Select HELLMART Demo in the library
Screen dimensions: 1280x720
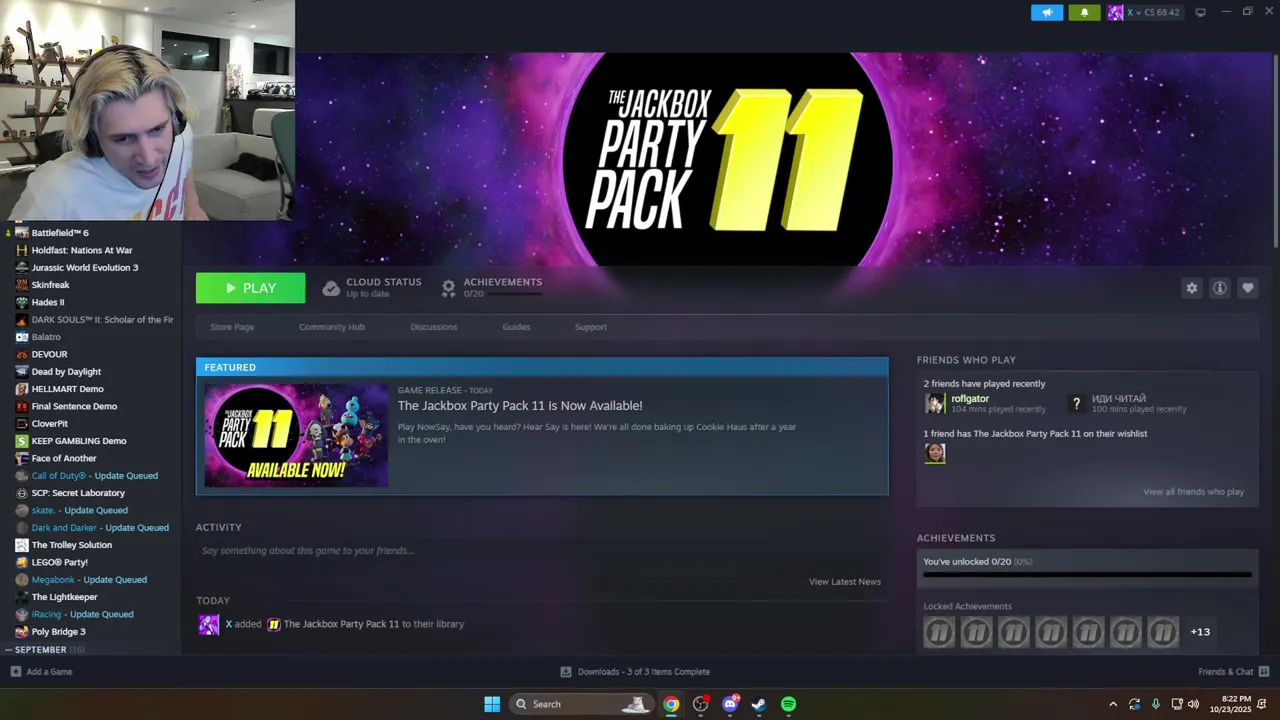coord(67,389)
